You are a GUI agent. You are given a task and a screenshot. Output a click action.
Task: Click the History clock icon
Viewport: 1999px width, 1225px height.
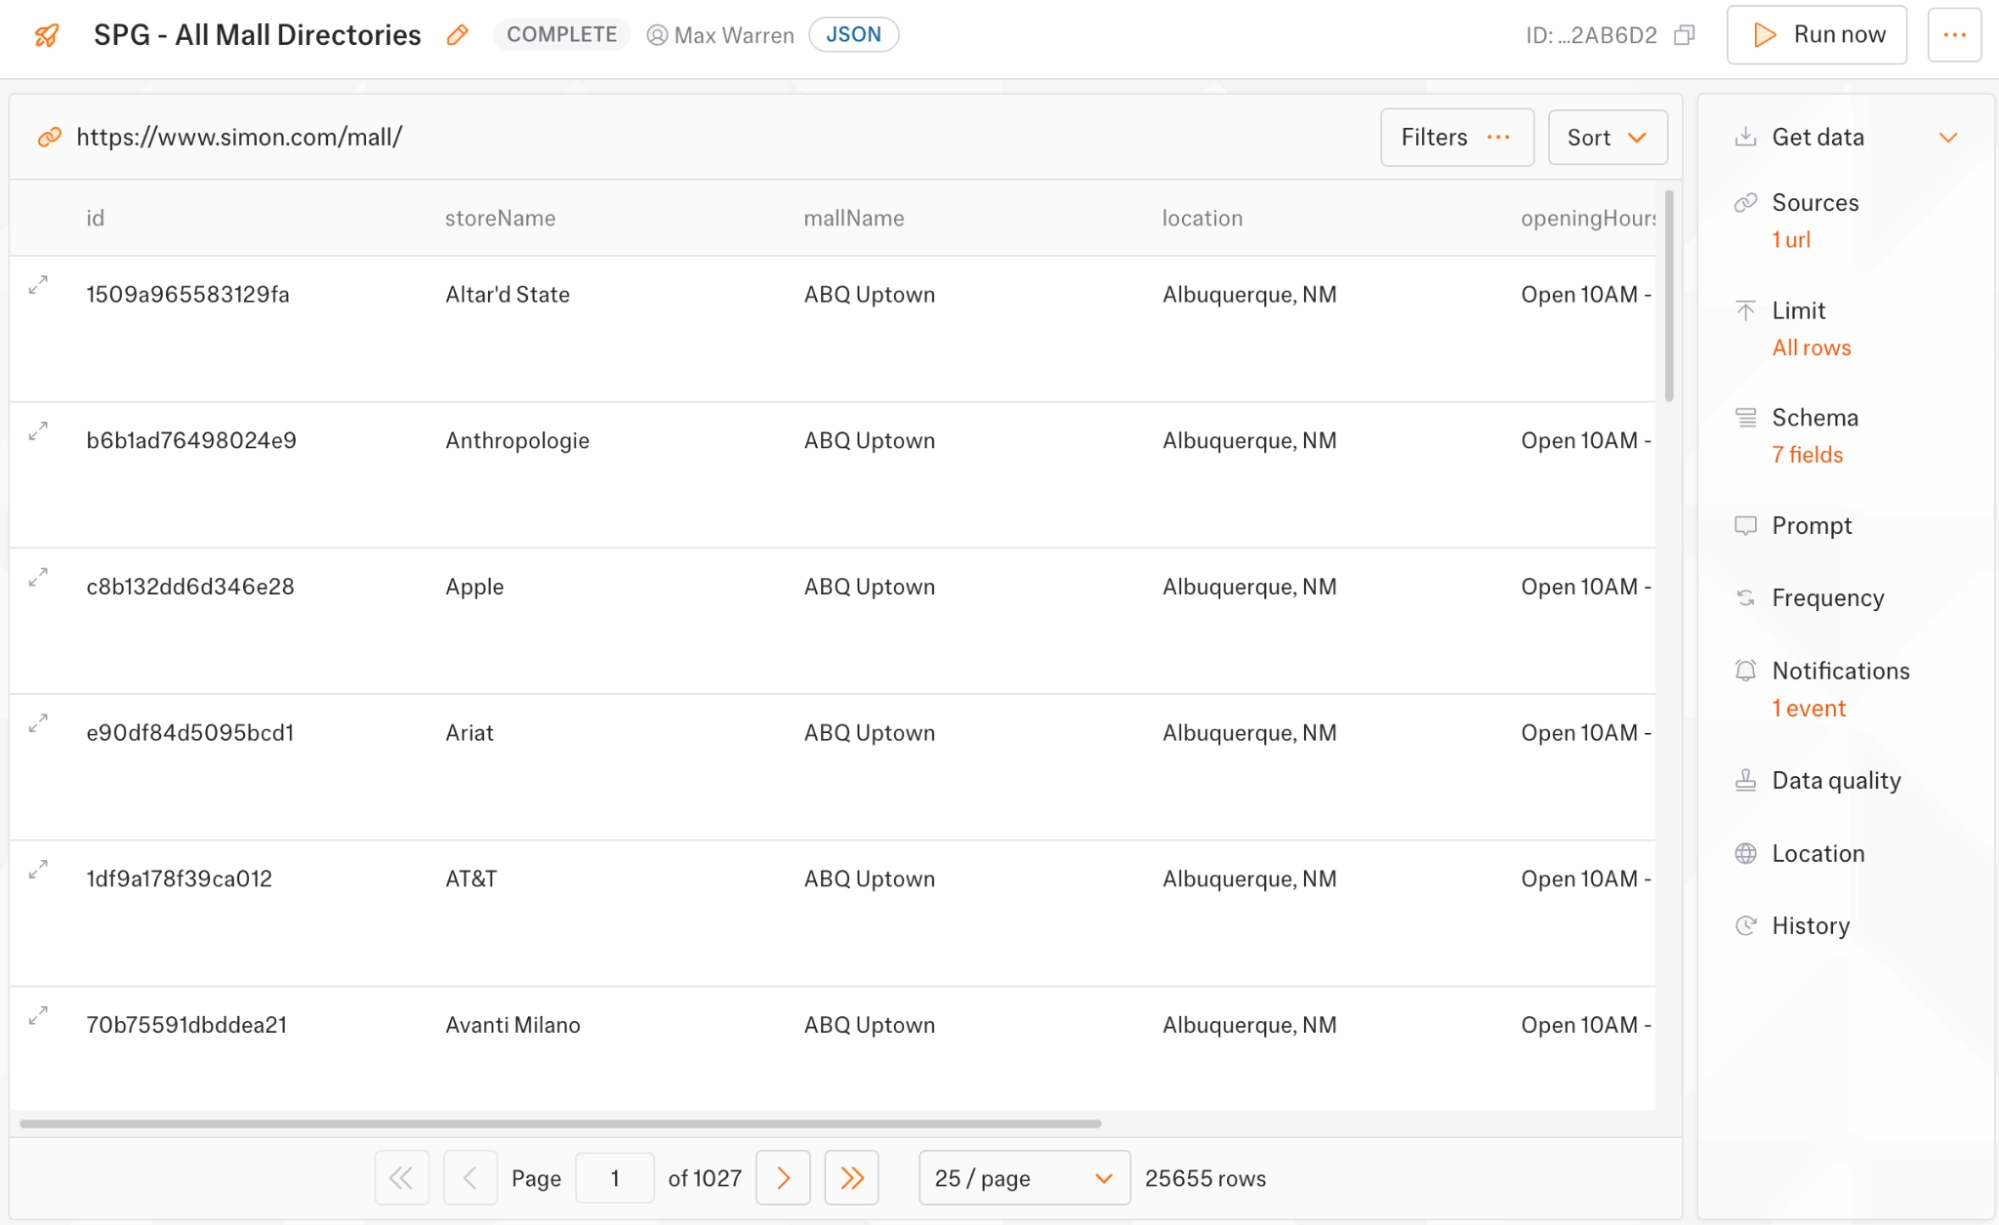pos(1746,925)
